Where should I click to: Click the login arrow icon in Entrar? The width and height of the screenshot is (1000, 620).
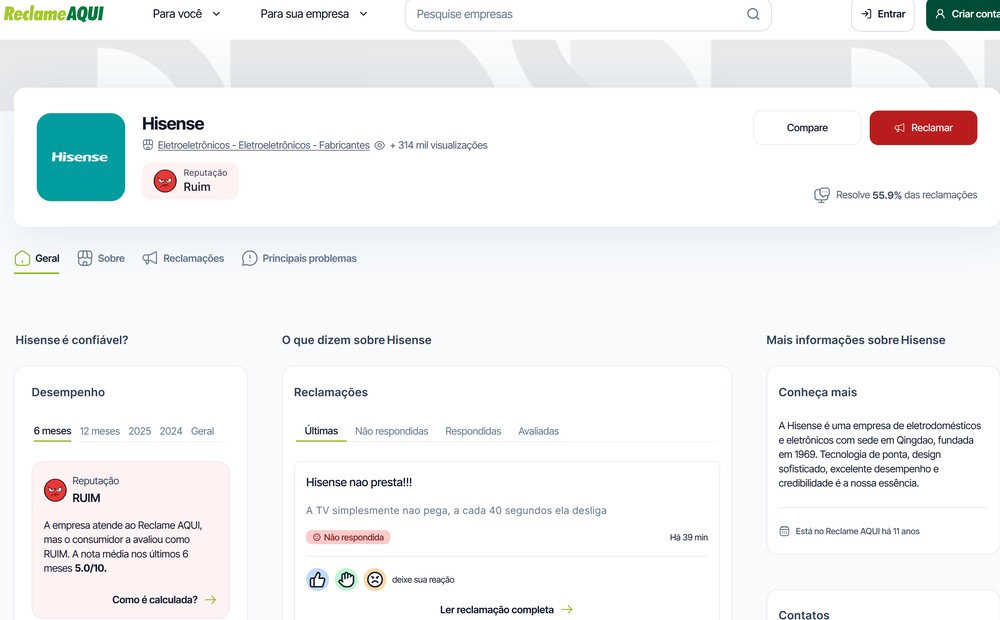point(866,14)
